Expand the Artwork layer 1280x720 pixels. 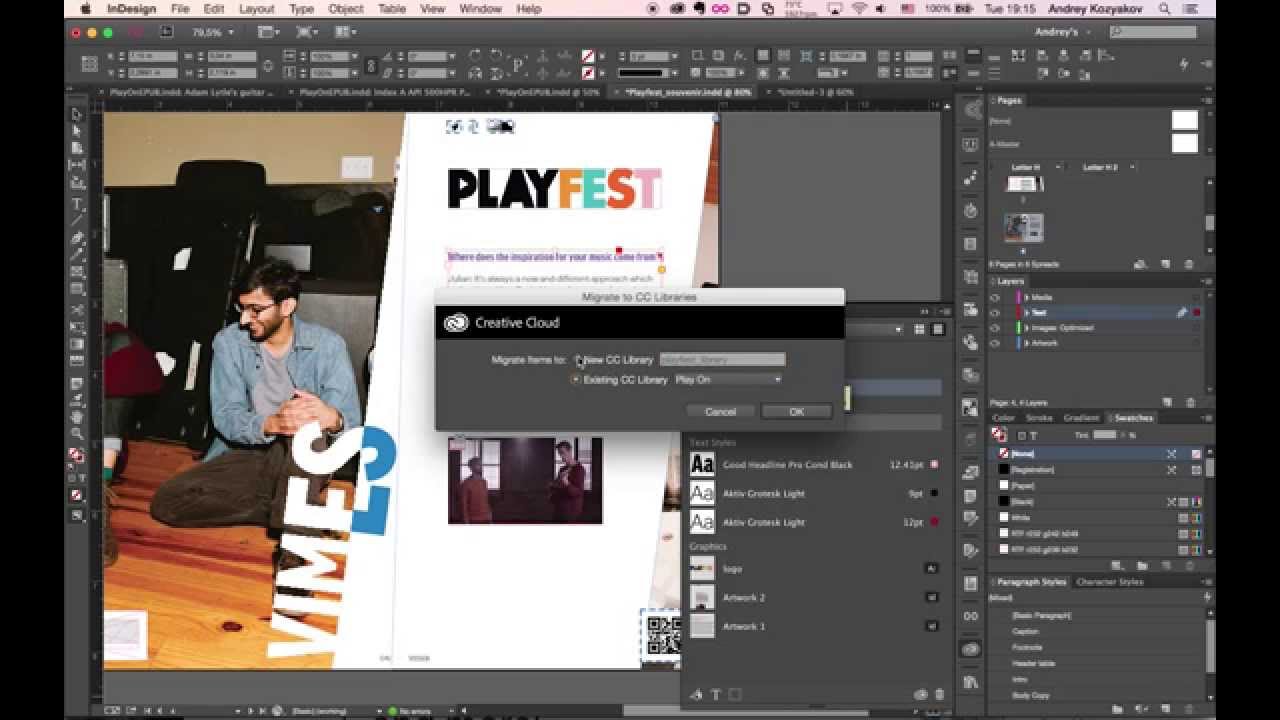(x=1027, y=343)
